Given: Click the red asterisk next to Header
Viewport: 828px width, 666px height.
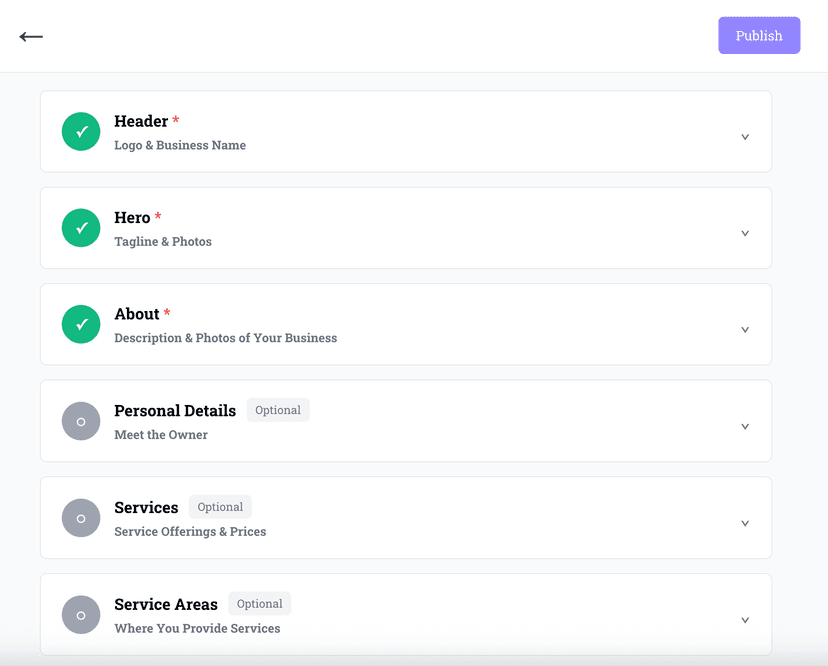Looking at the screenshot, I should (176, 118).
